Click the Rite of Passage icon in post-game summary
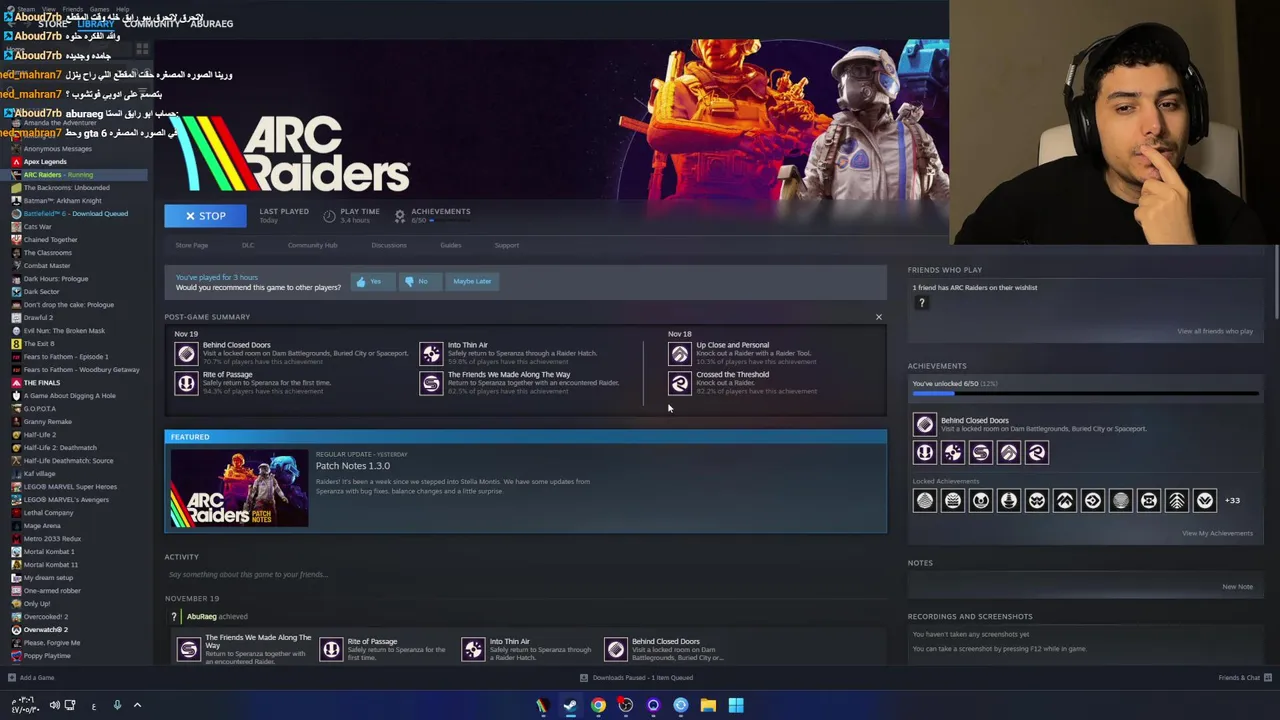The image size is (1280, 720). click(186, 383)
